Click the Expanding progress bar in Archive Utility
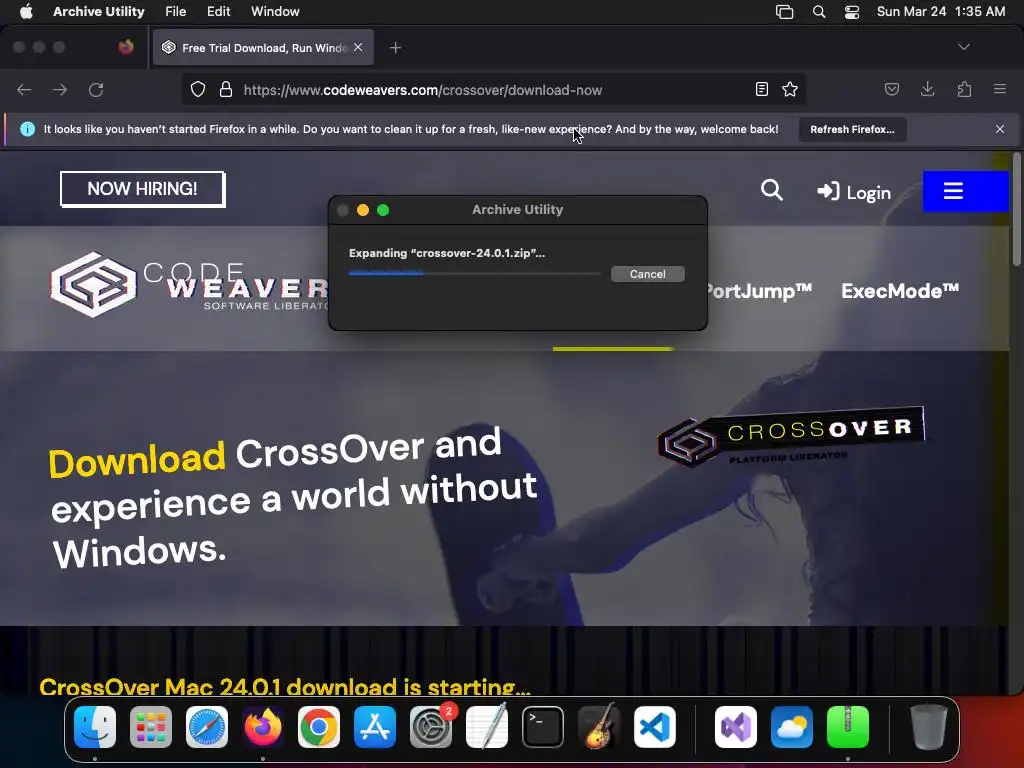Viewport: 1024px width, 768px height. pos(475,274)
